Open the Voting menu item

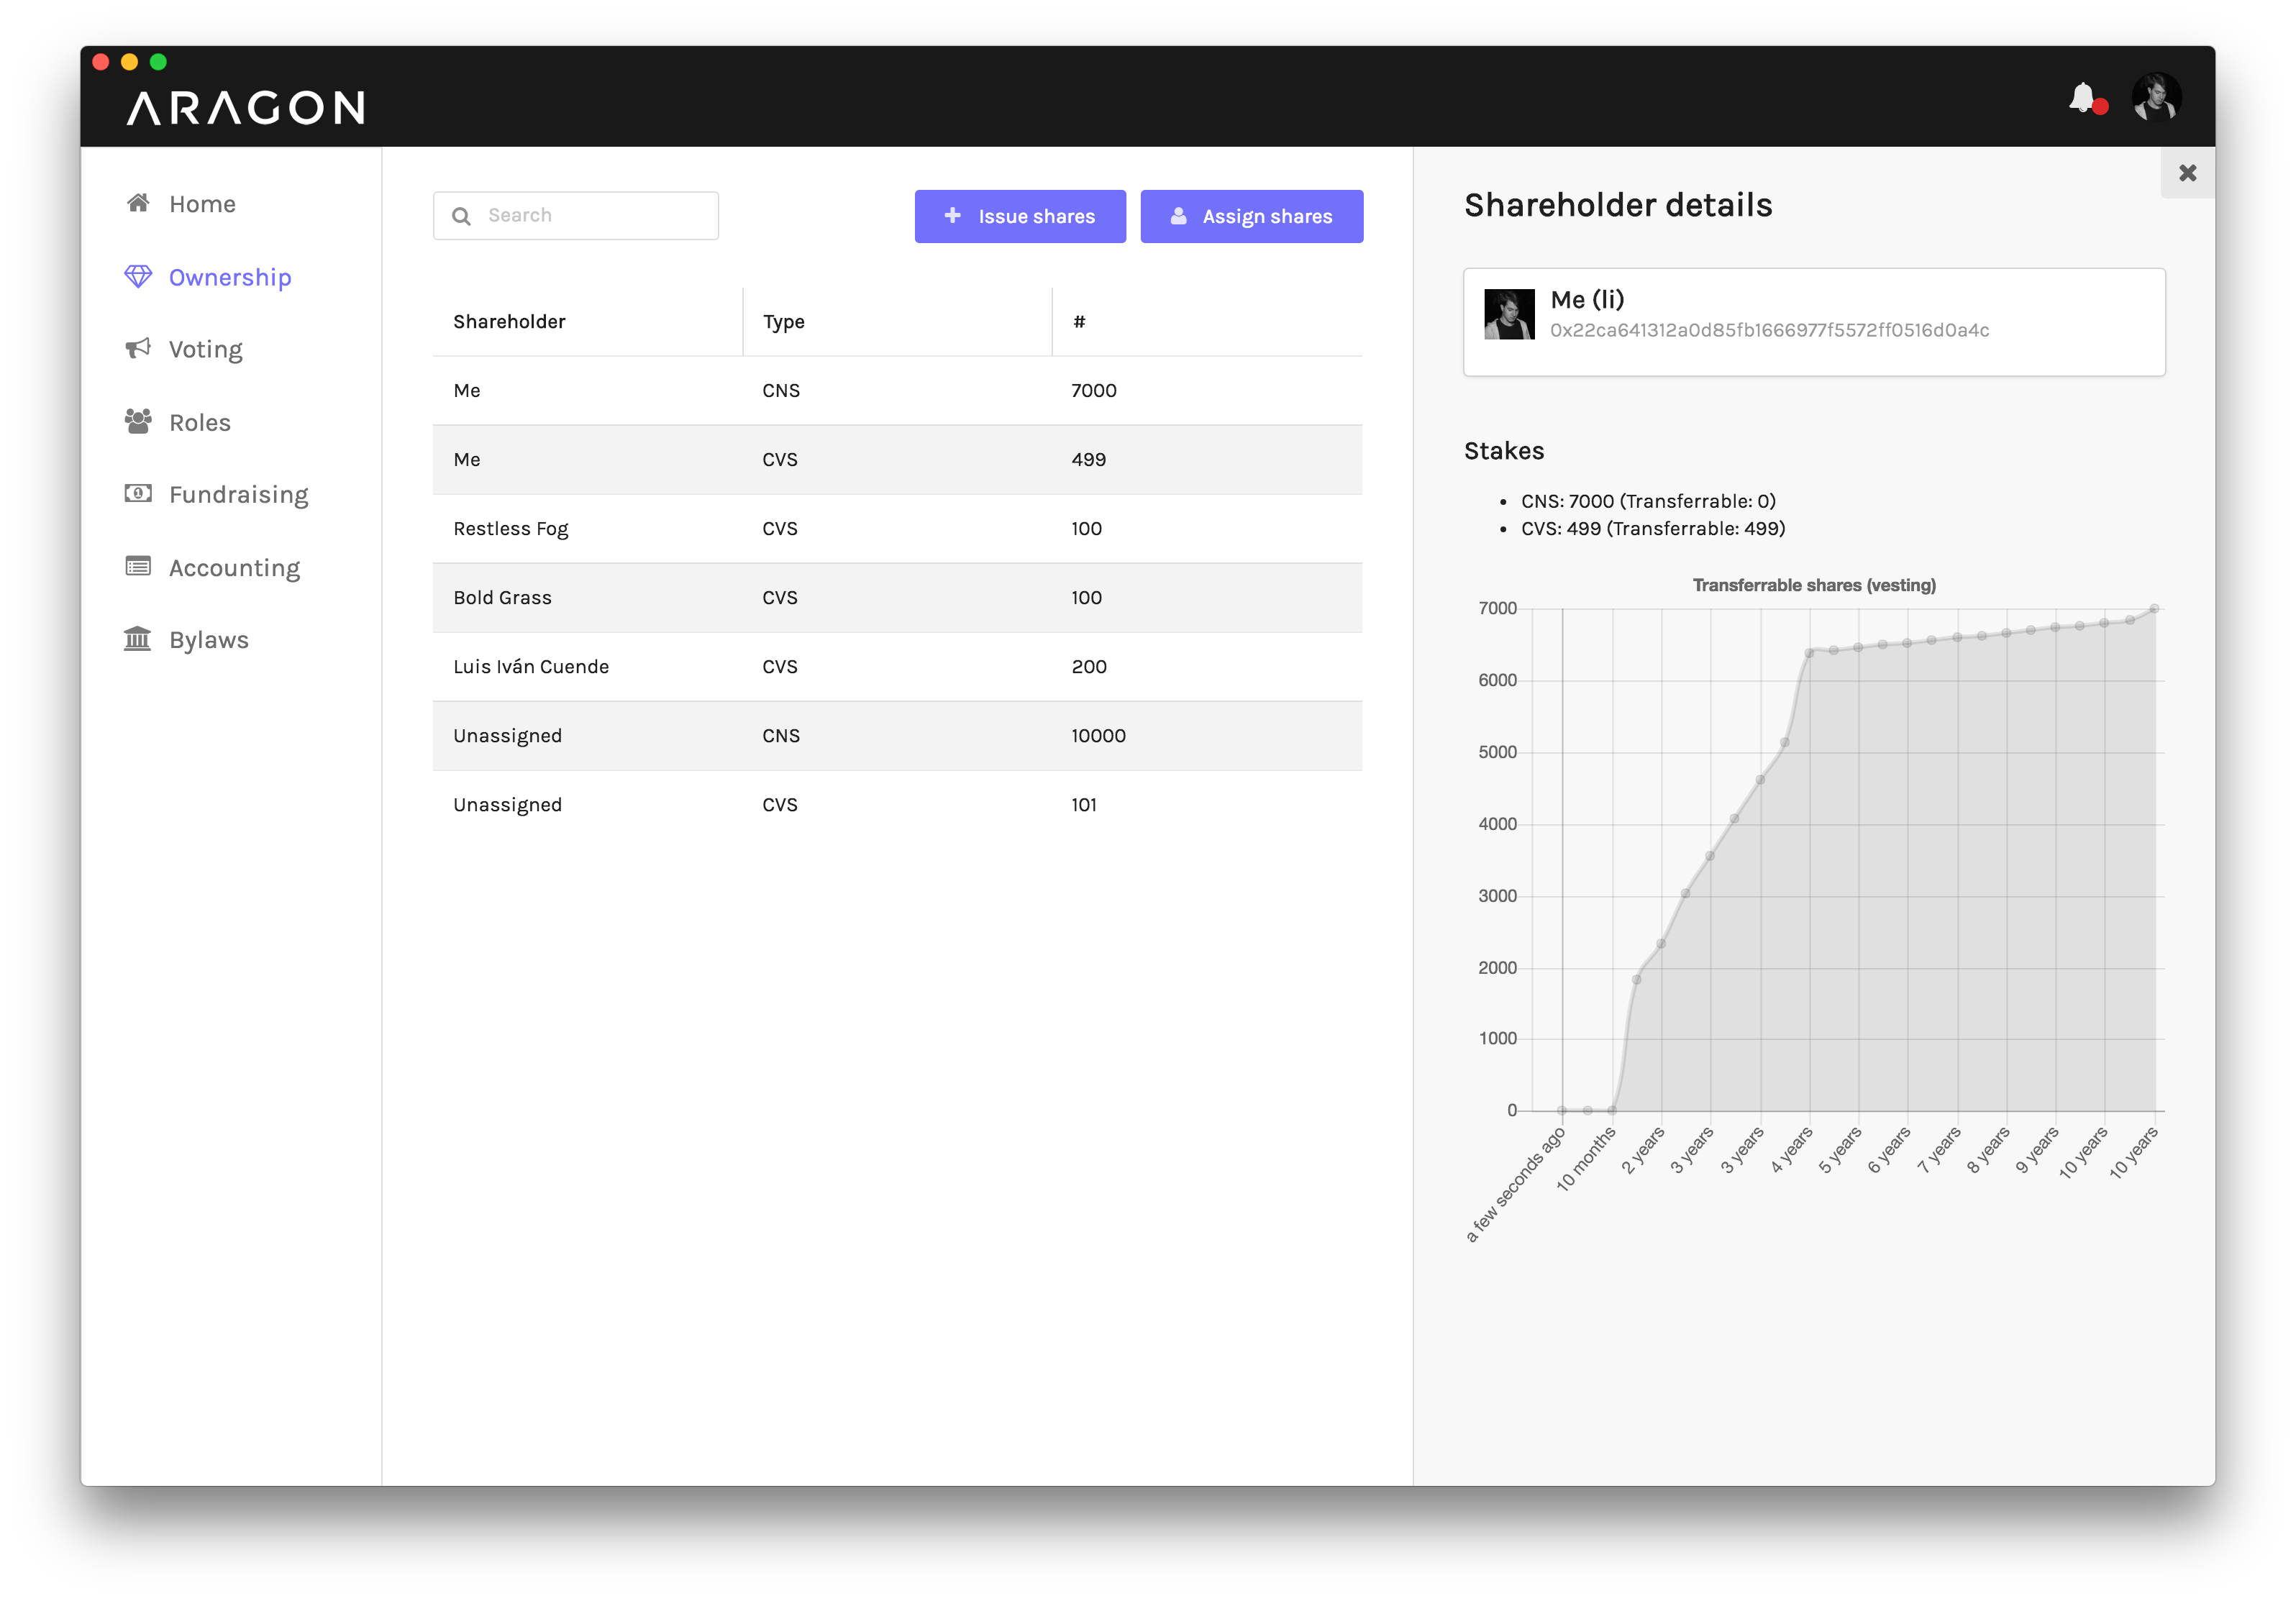(x=205, y=349)
